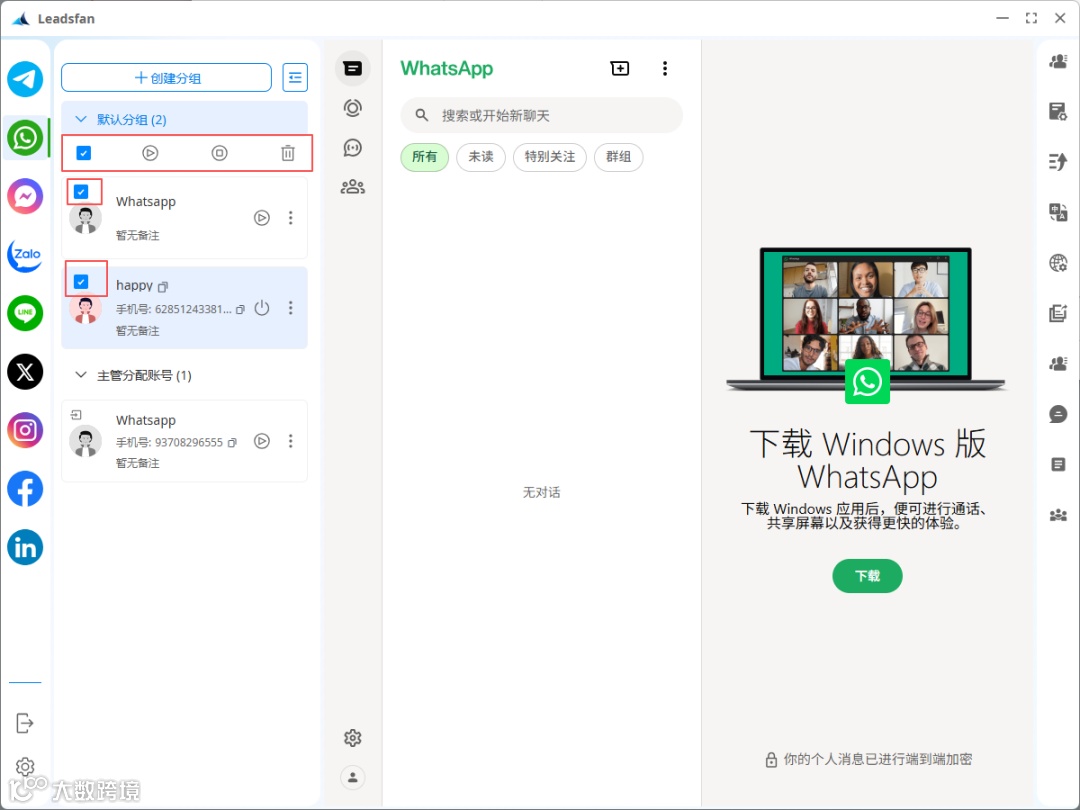Open more options for the happy account
Screen dimensions: 1080x810
click(x=291, y=308)
